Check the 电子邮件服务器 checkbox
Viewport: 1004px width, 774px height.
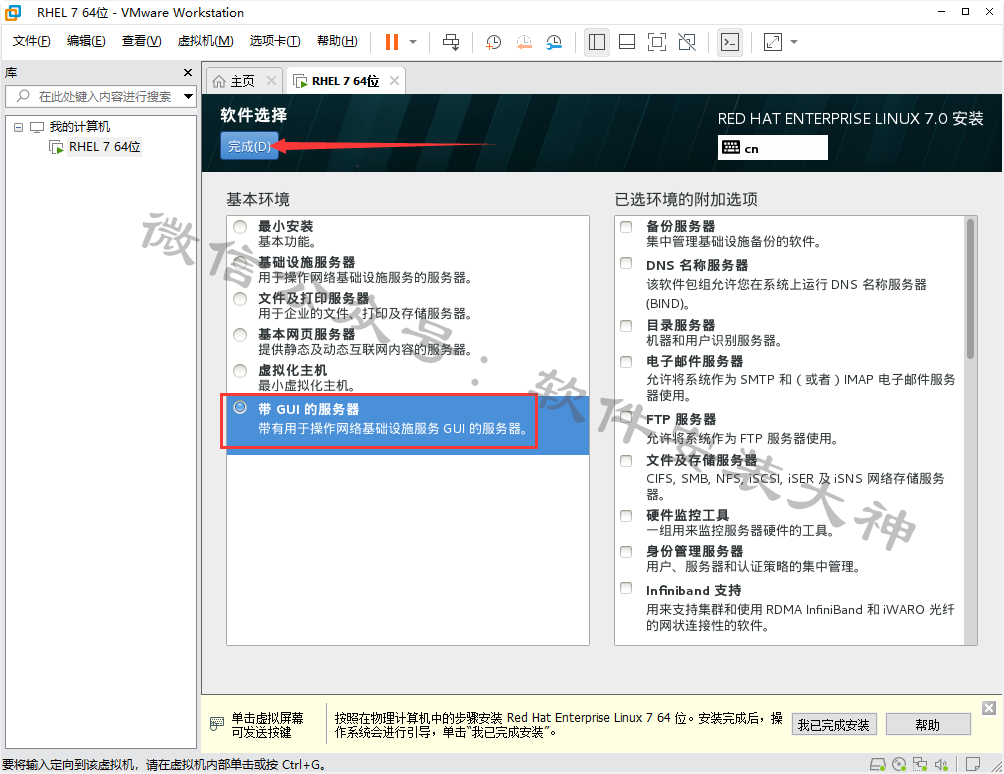(x=626, y=362)
